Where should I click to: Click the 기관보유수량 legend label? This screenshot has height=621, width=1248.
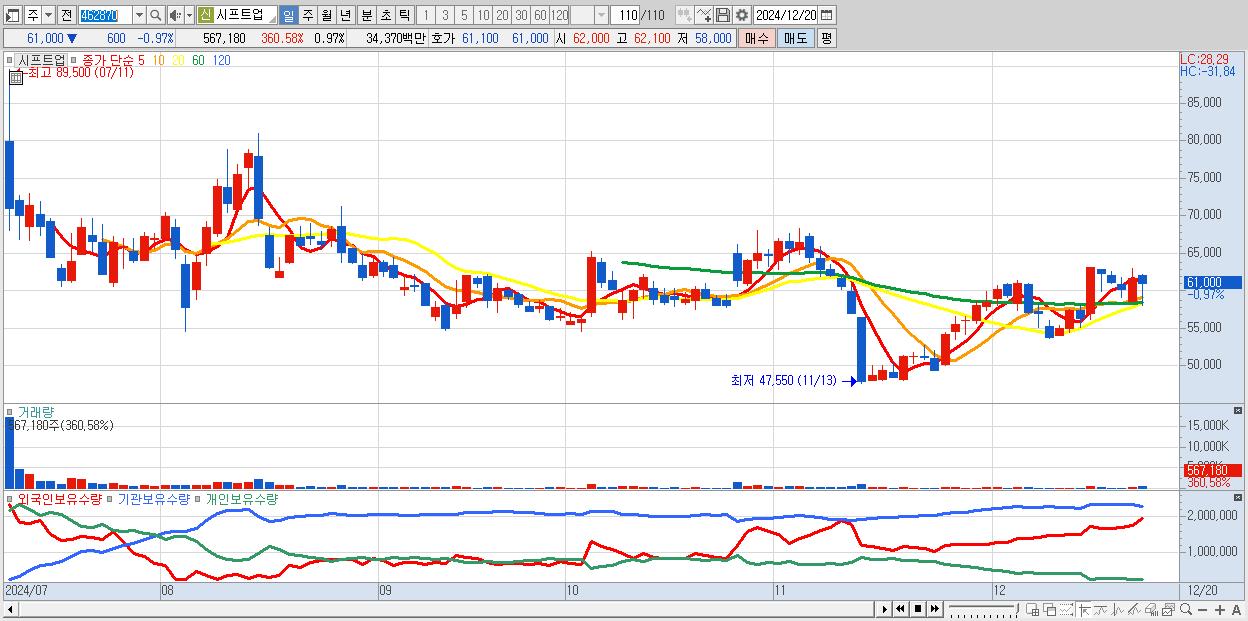(x=153, y=498)
